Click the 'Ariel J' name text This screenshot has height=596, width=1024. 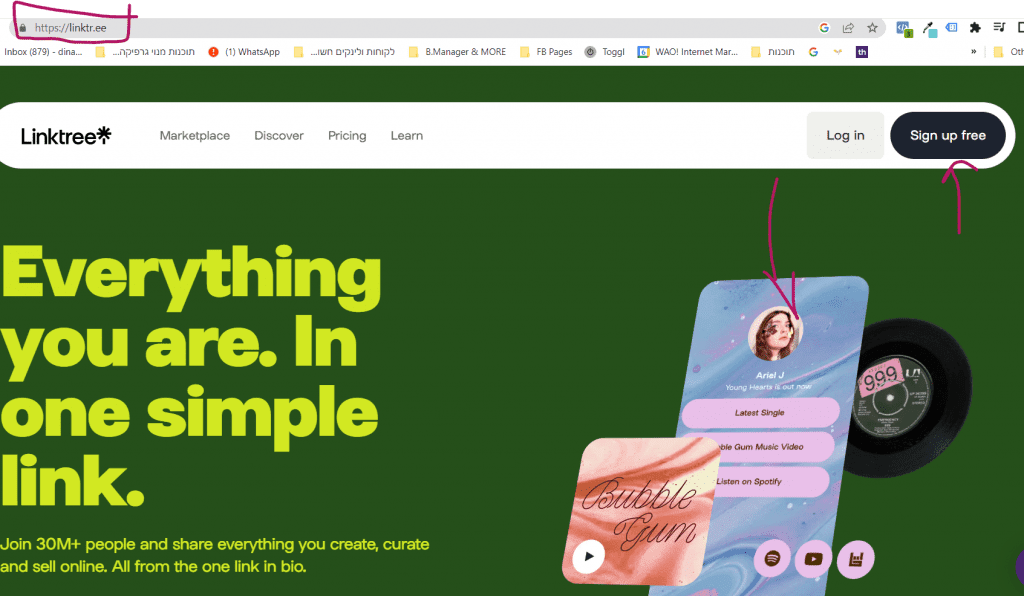[x=770, y=375]
